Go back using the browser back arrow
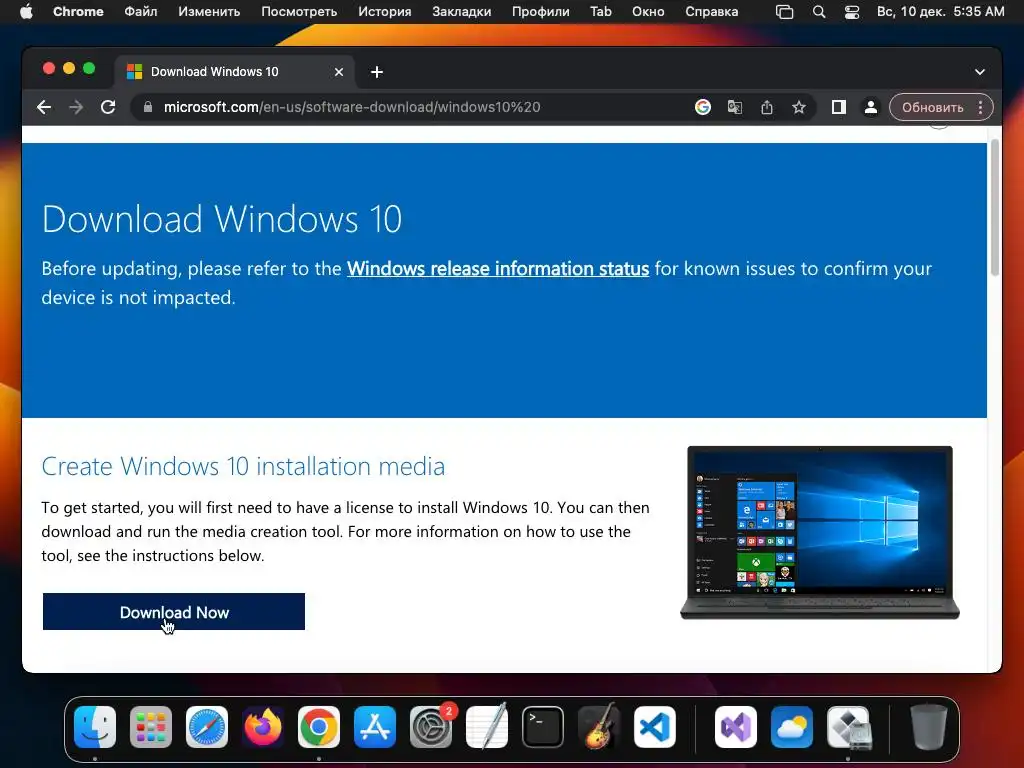 click(44, 107)
